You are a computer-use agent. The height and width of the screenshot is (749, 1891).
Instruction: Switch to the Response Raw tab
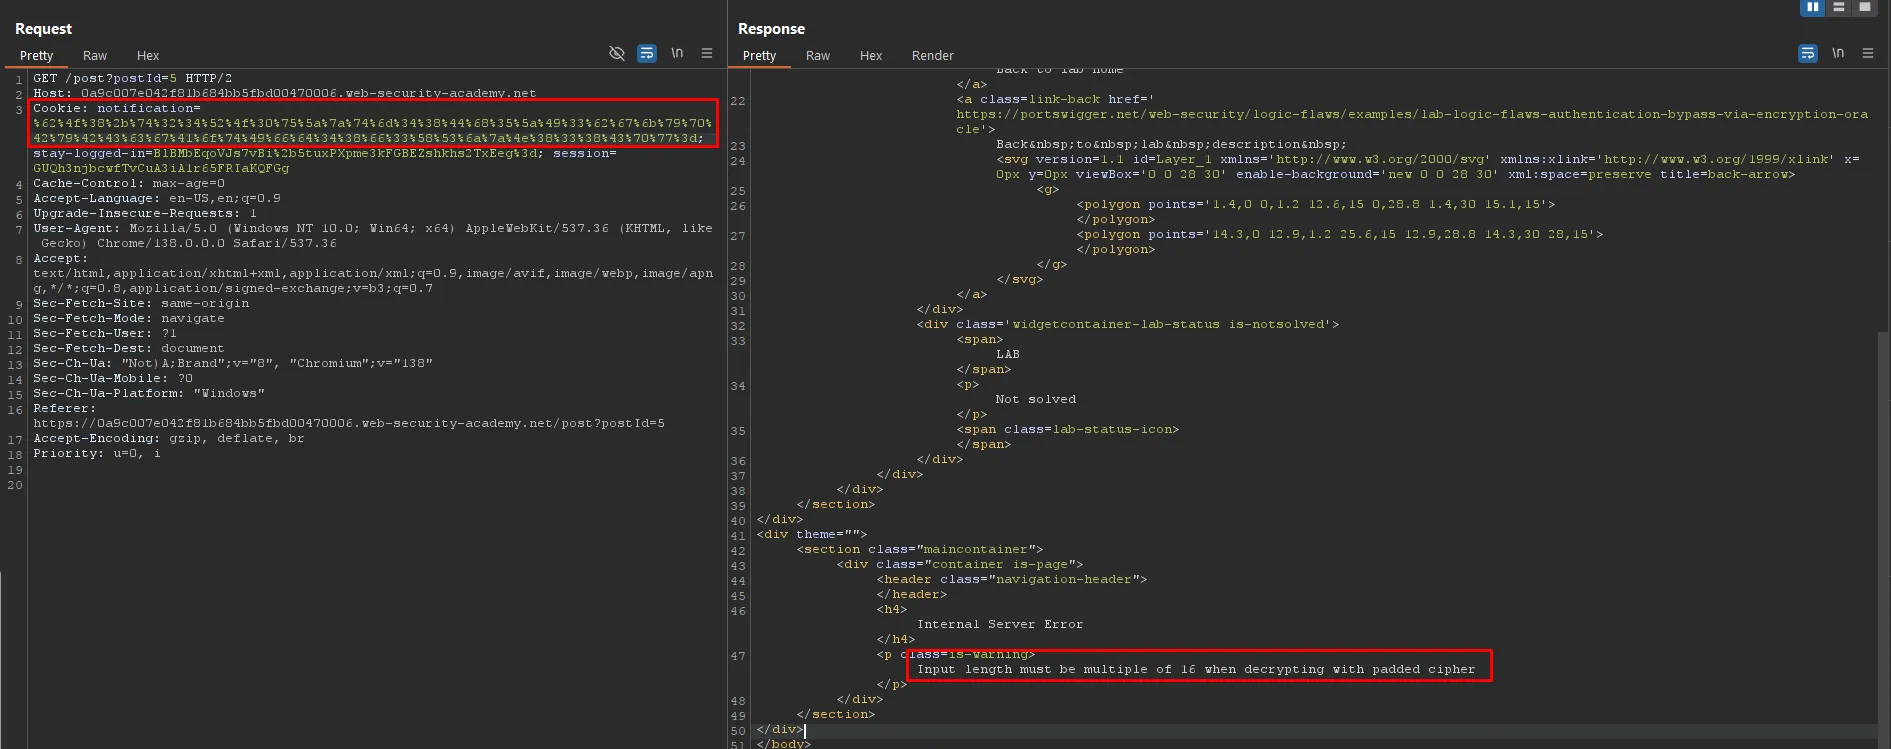tap(818, 56)
